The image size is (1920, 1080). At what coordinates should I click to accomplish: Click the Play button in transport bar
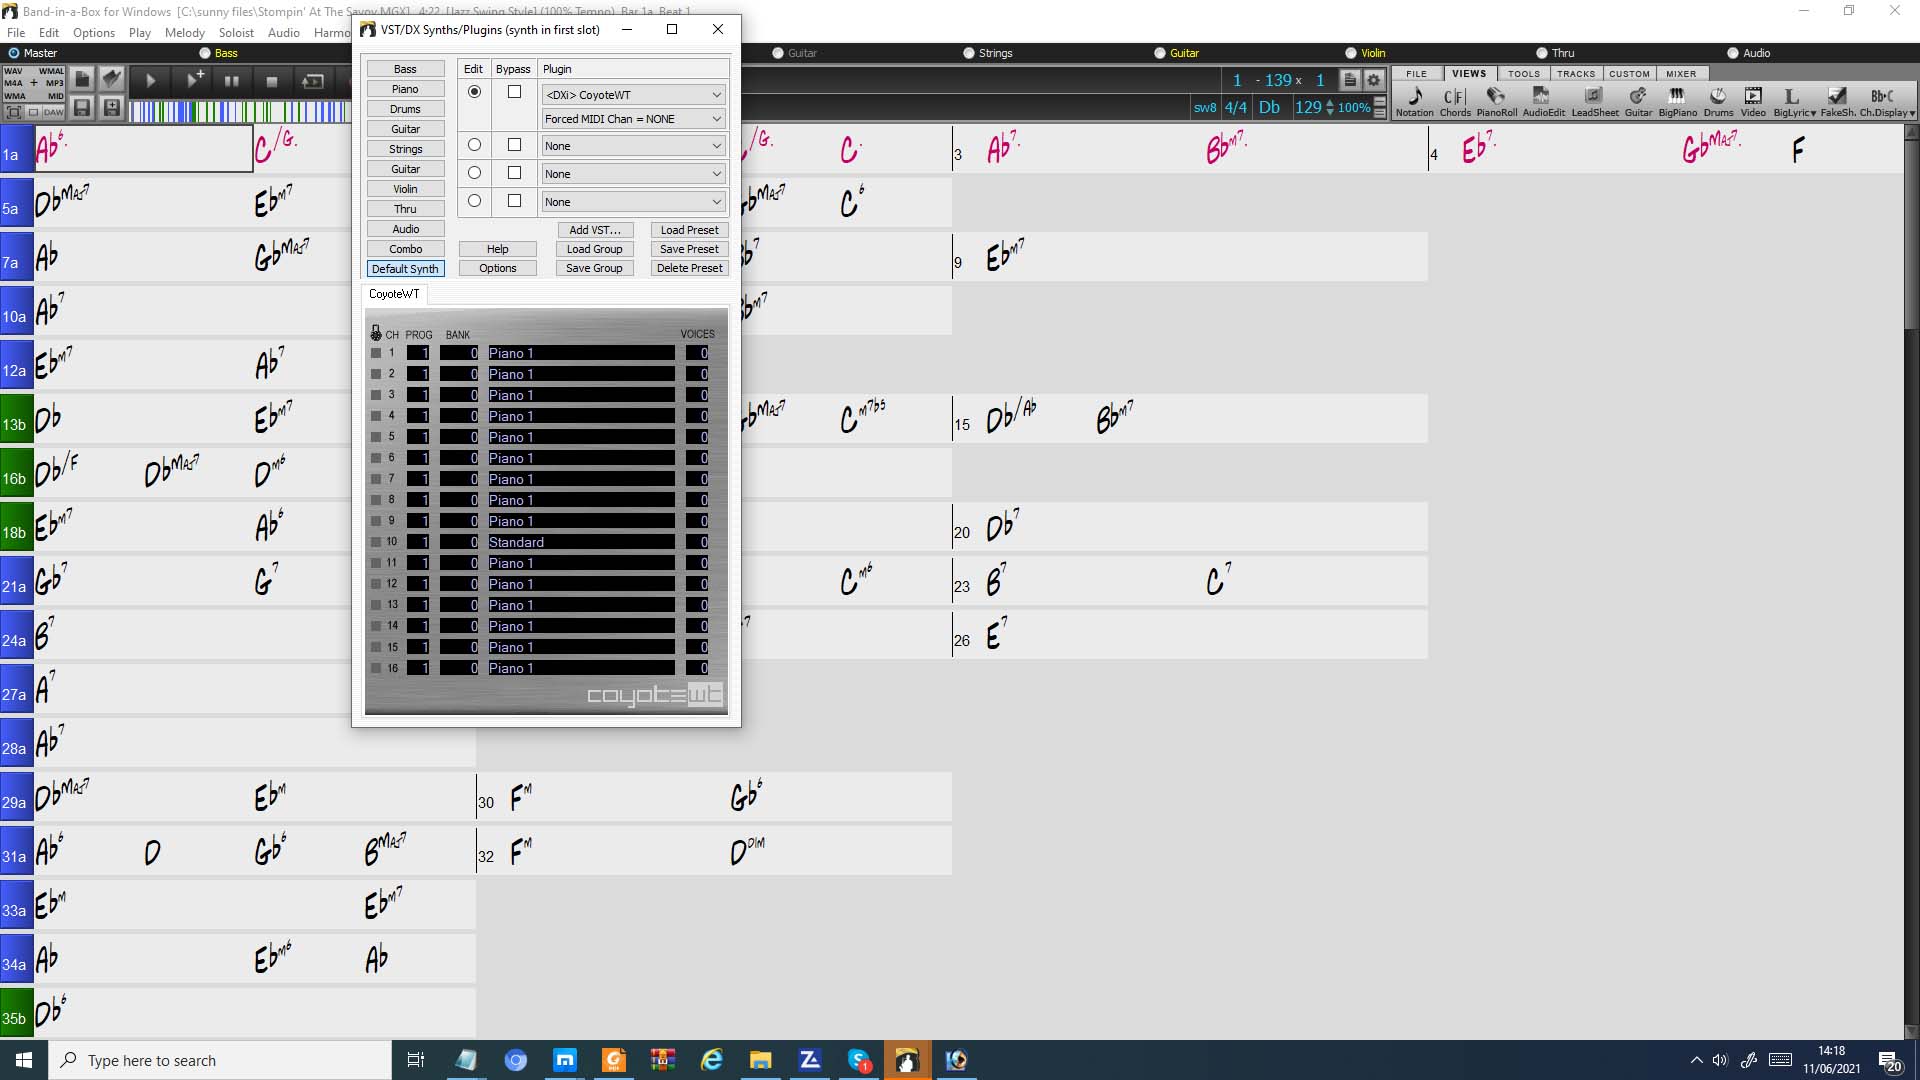[x=151, y=81]
